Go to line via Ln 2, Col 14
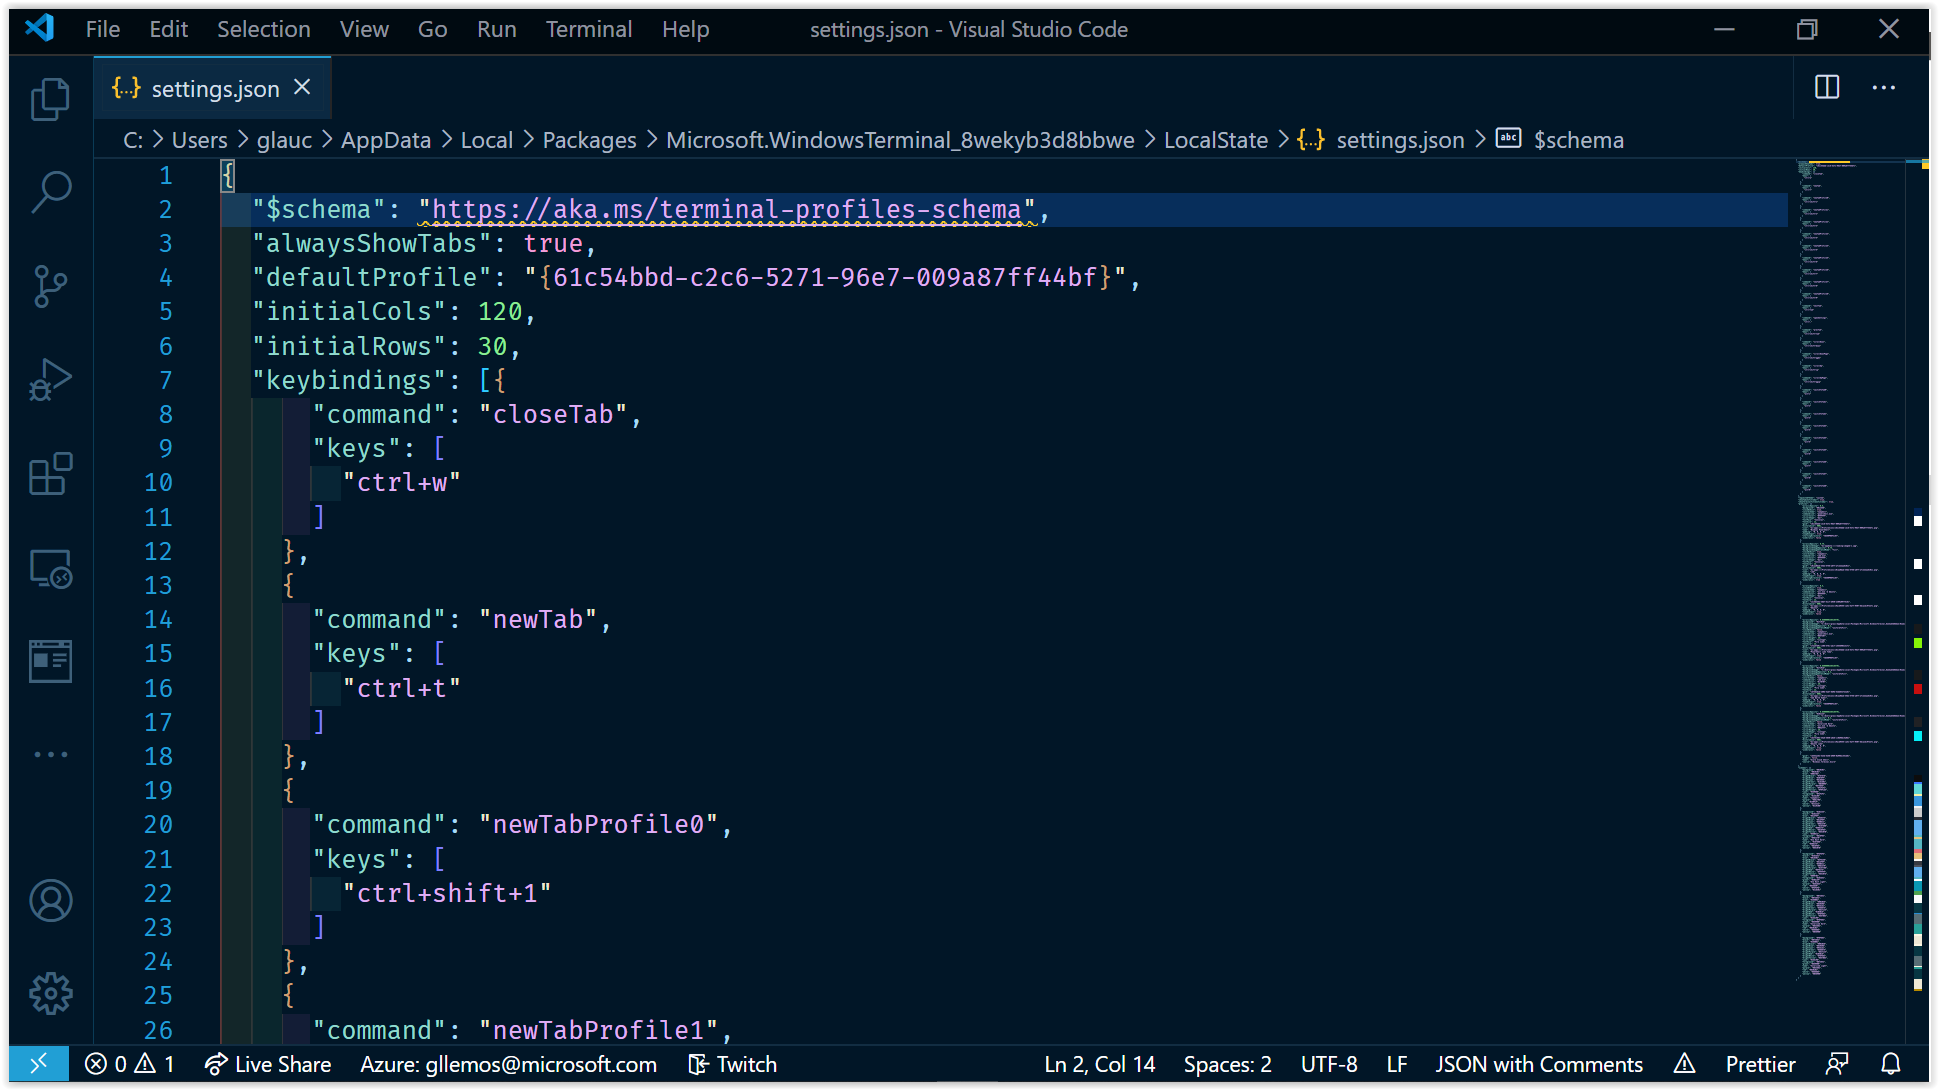The width and height of the screenshot is (1939, 1090). point(1099,1064)
